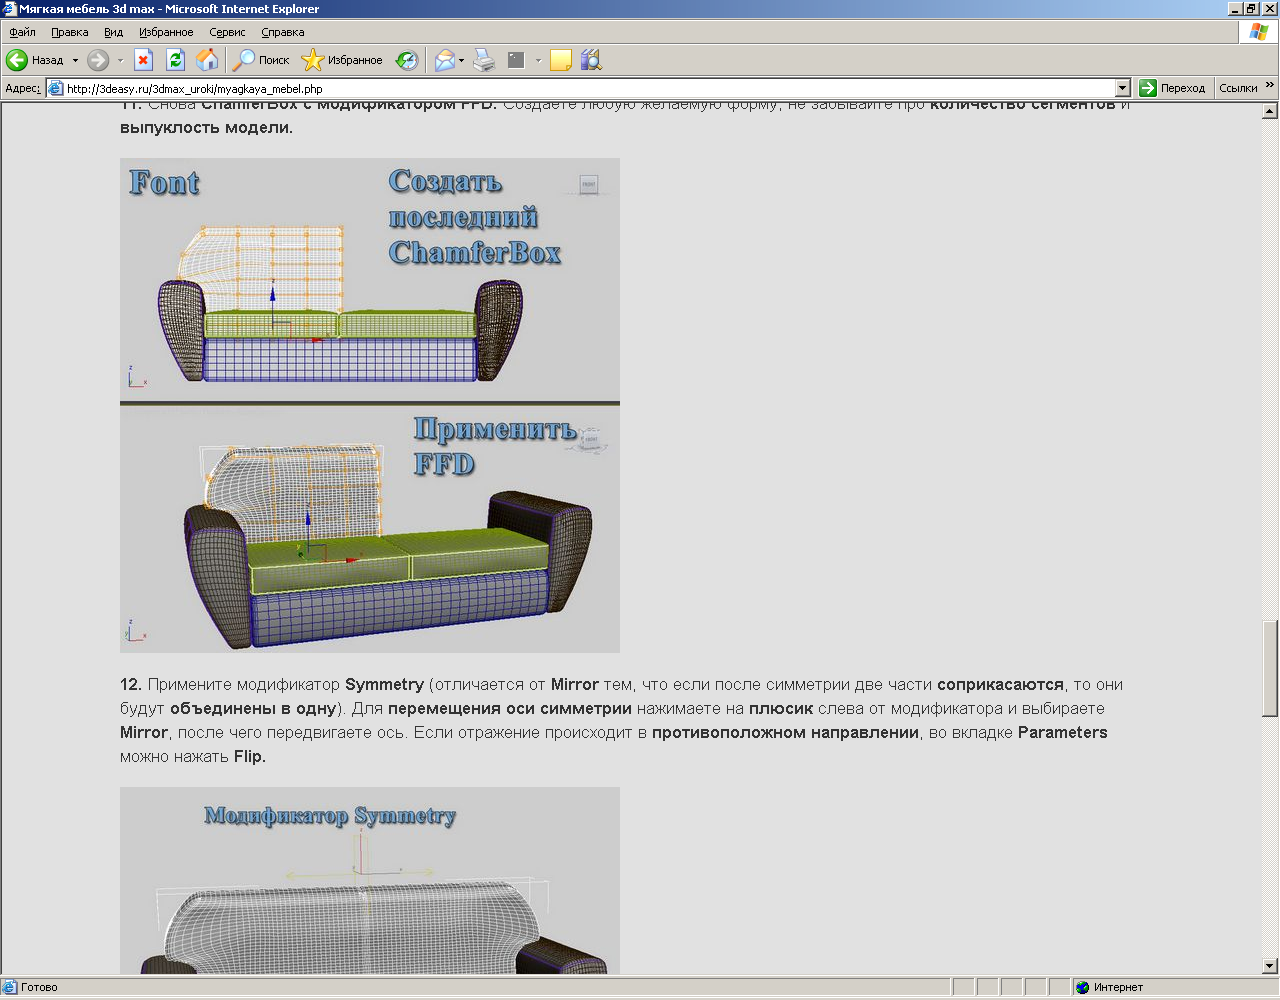The height and width of the screenshot is (1000, 1280).
Task: Click the Font ChamferBox tutorial image
Action: point(370,279)
